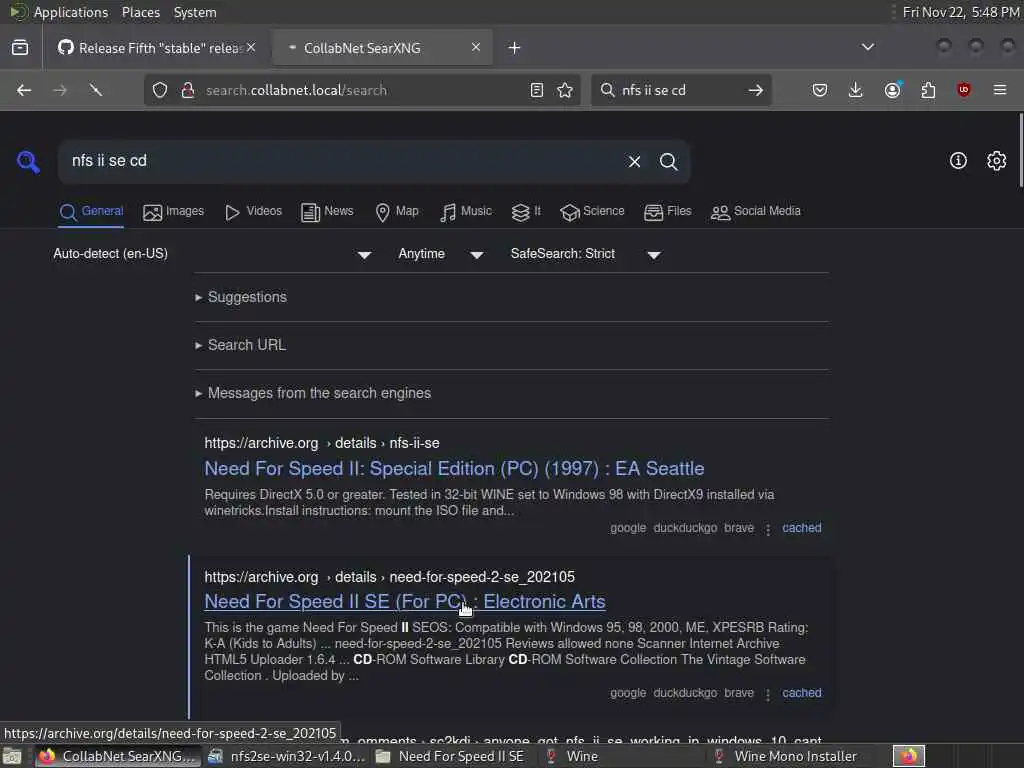Viewport: 1024px width, 768px height.
Task: Open the SafeSearch Strict dropdown
Action: pos(586,254)
